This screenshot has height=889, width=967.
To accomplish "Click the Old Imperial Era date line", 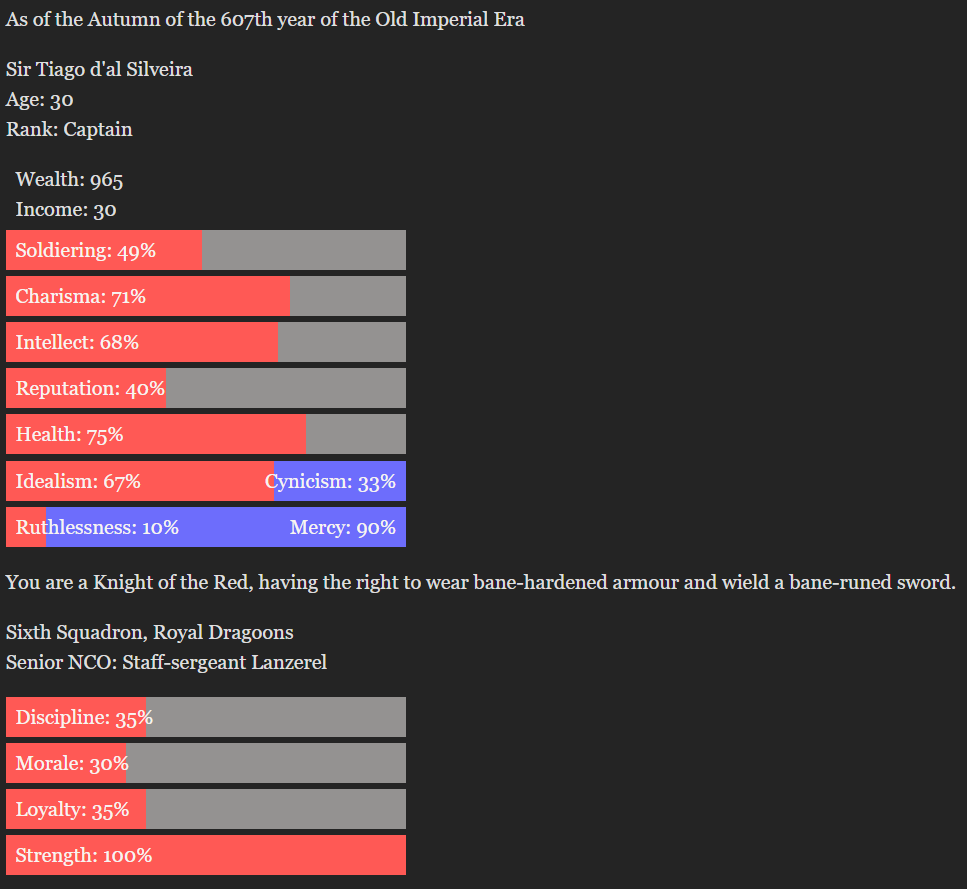I will coord(265,20).
